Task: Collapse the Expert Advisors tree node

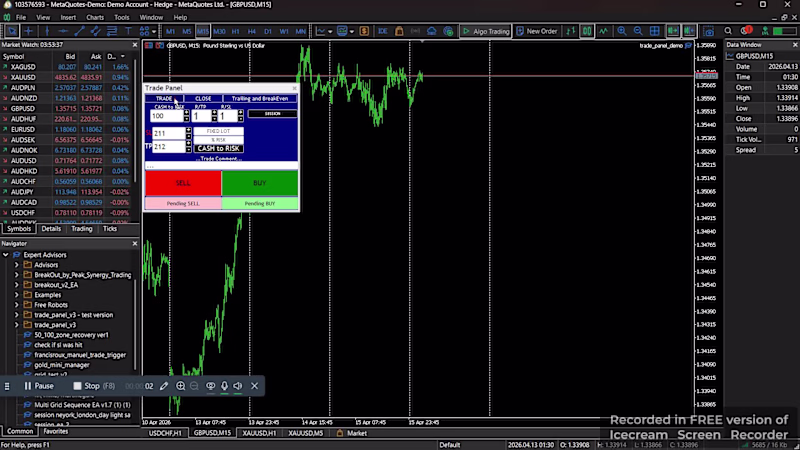Action: coord(6,255)
